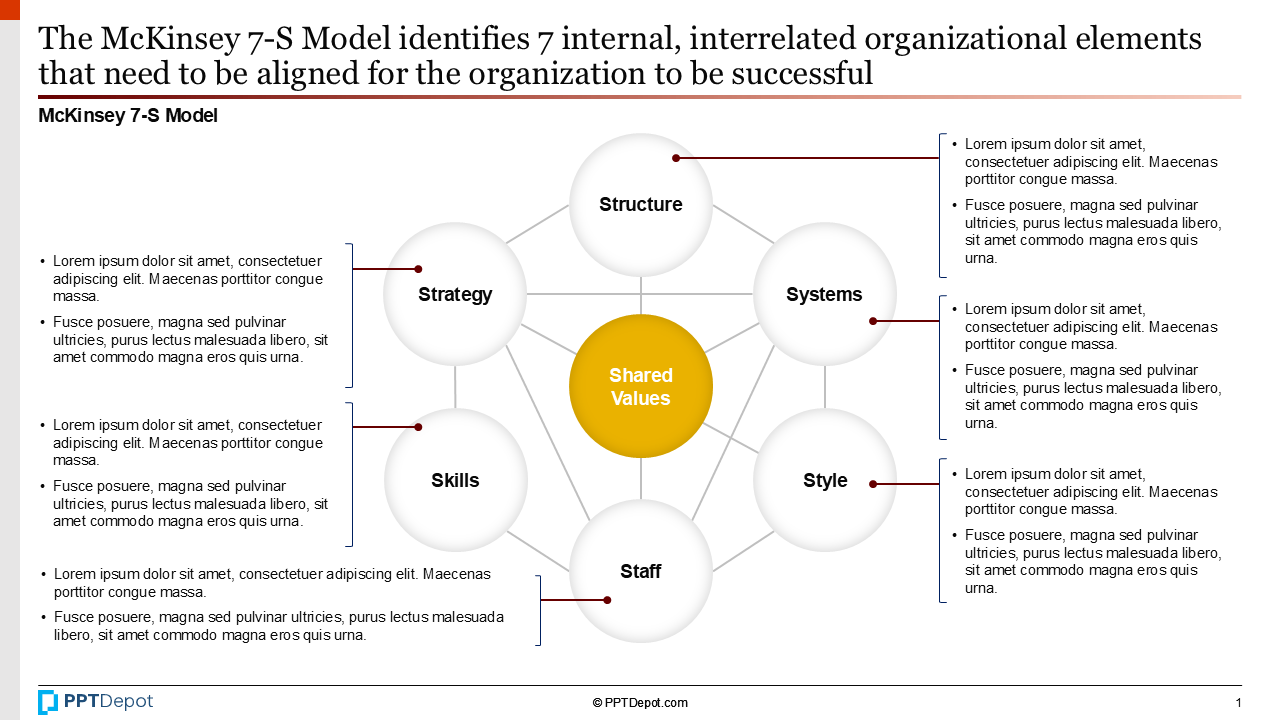1280x720 pixels.
Task: Select the text box connected to Structure
Action: pos(1089,201)
